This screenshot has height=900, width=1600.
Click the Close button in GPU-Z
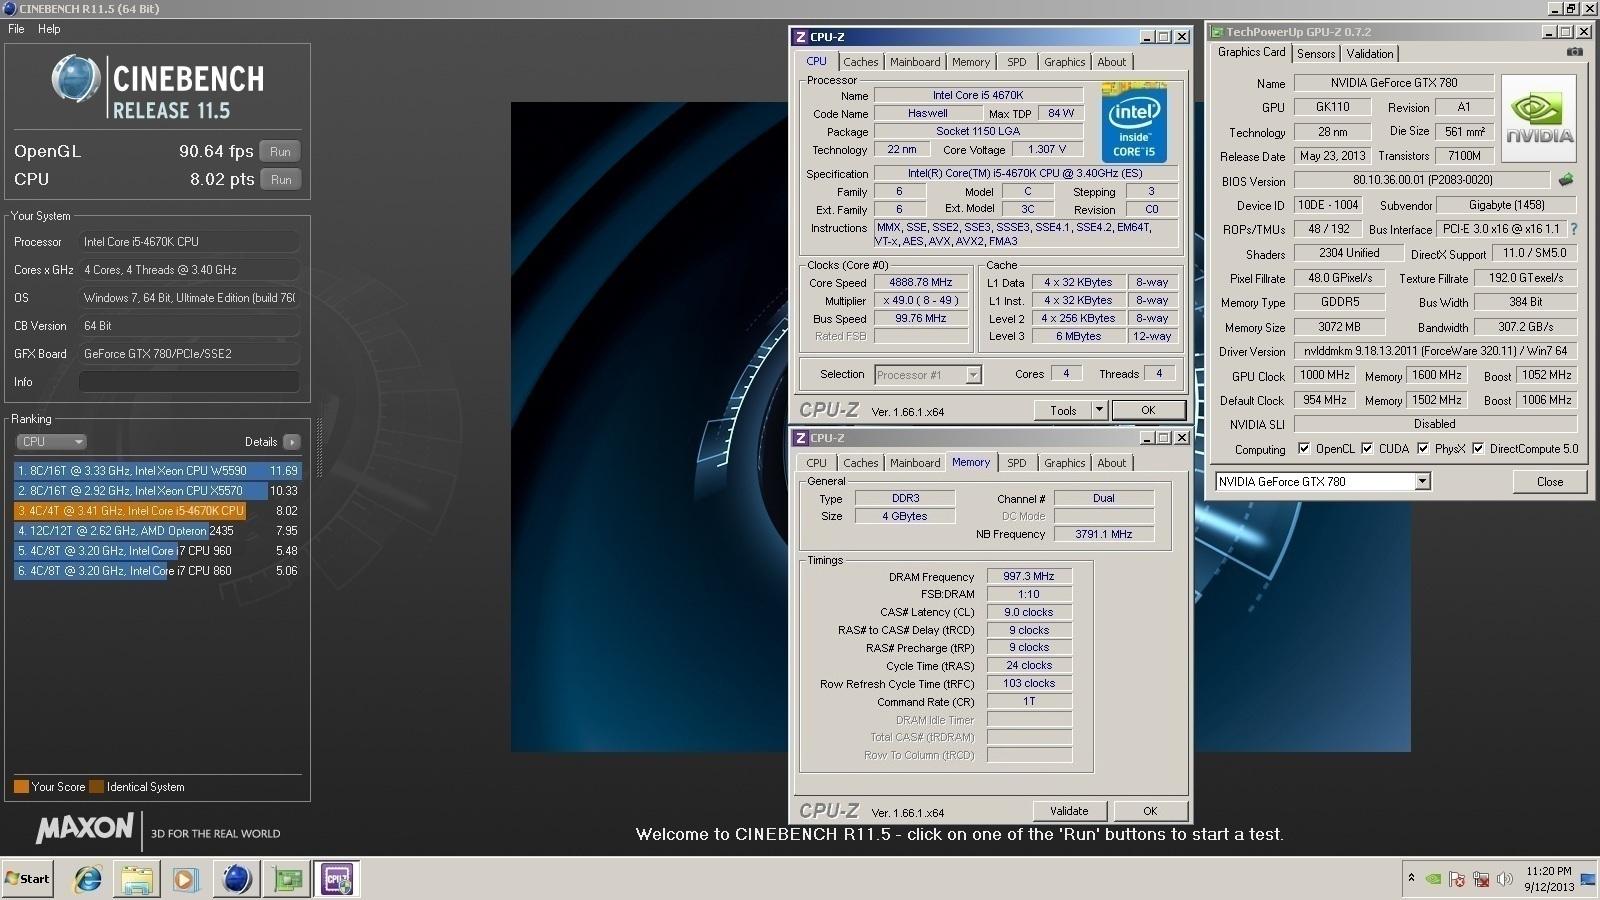[x=1549, y=481]
